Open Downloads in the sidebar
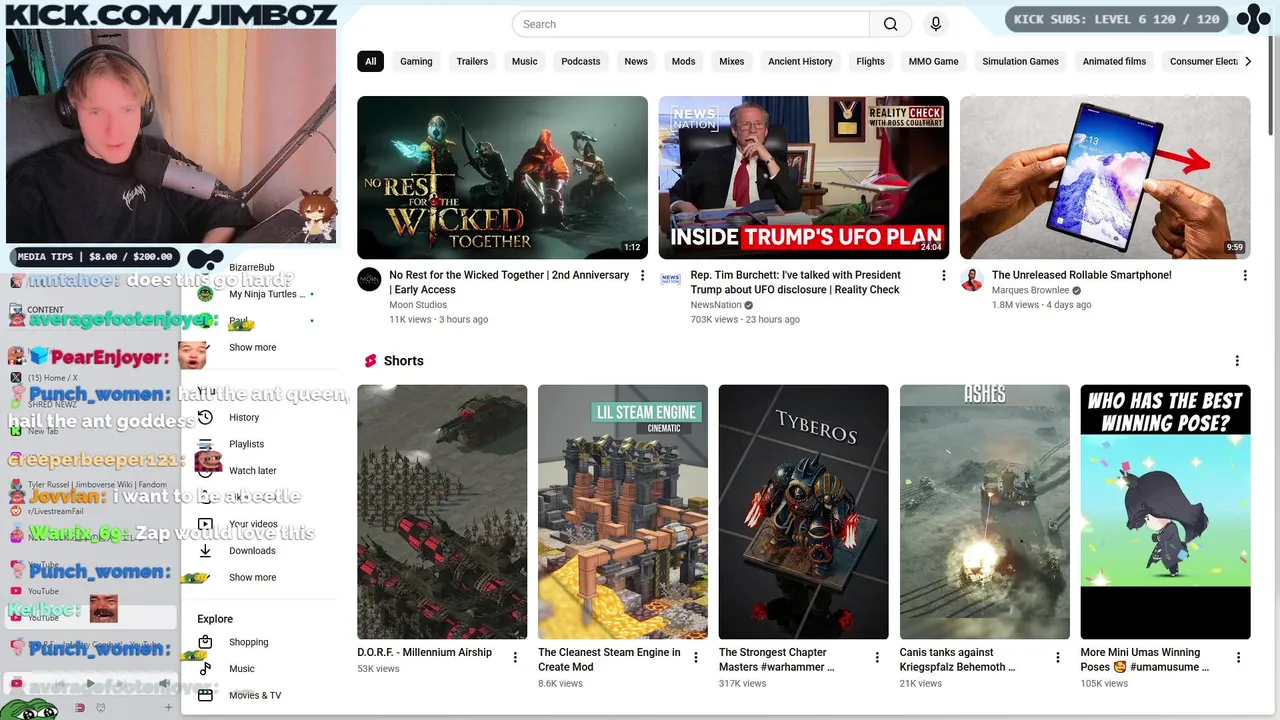The image size is (1280, 720). pyautogui.click(x=252, y=551)
